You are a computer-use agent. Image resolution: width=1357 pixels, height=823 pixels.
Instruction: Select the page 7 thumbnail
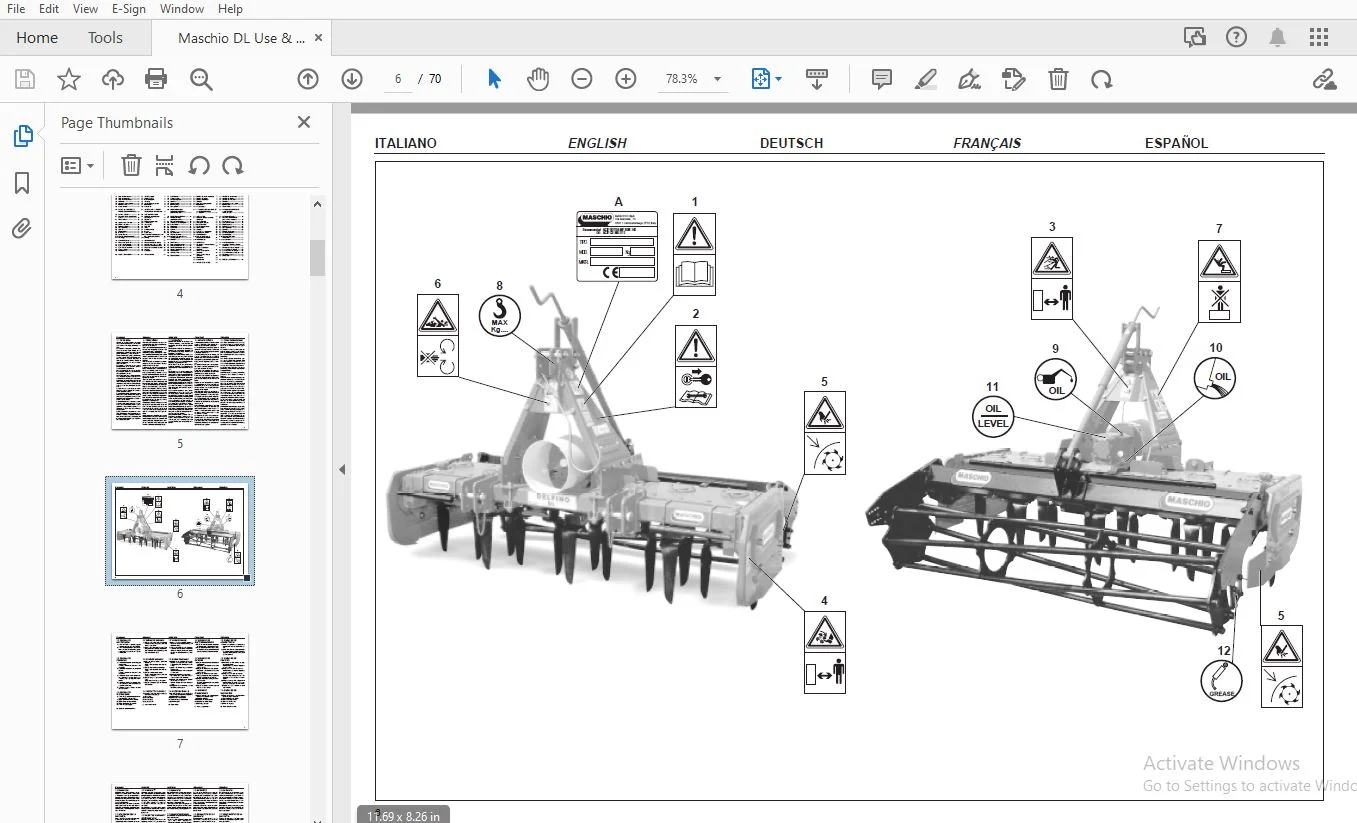[180, 681]
